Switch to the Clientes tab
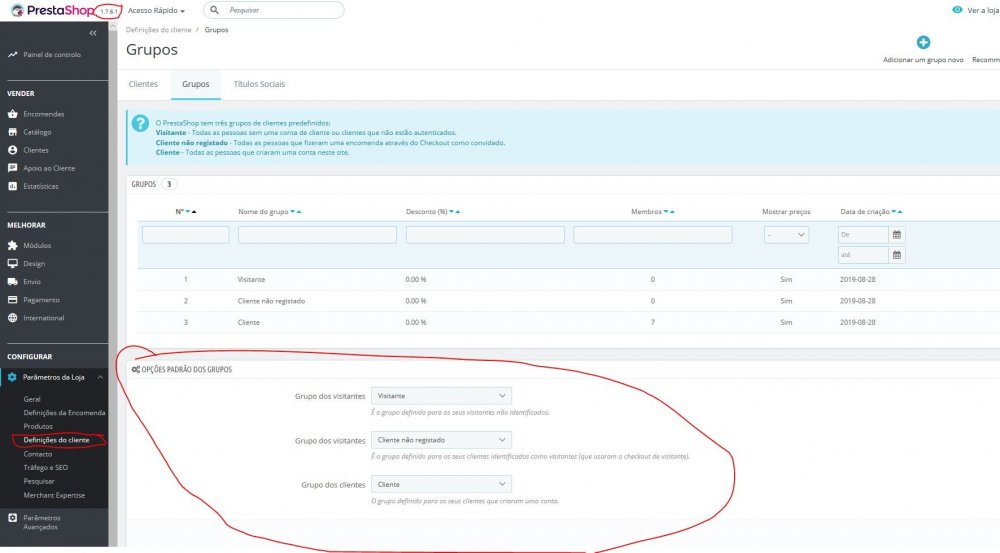 click(143, 84)
